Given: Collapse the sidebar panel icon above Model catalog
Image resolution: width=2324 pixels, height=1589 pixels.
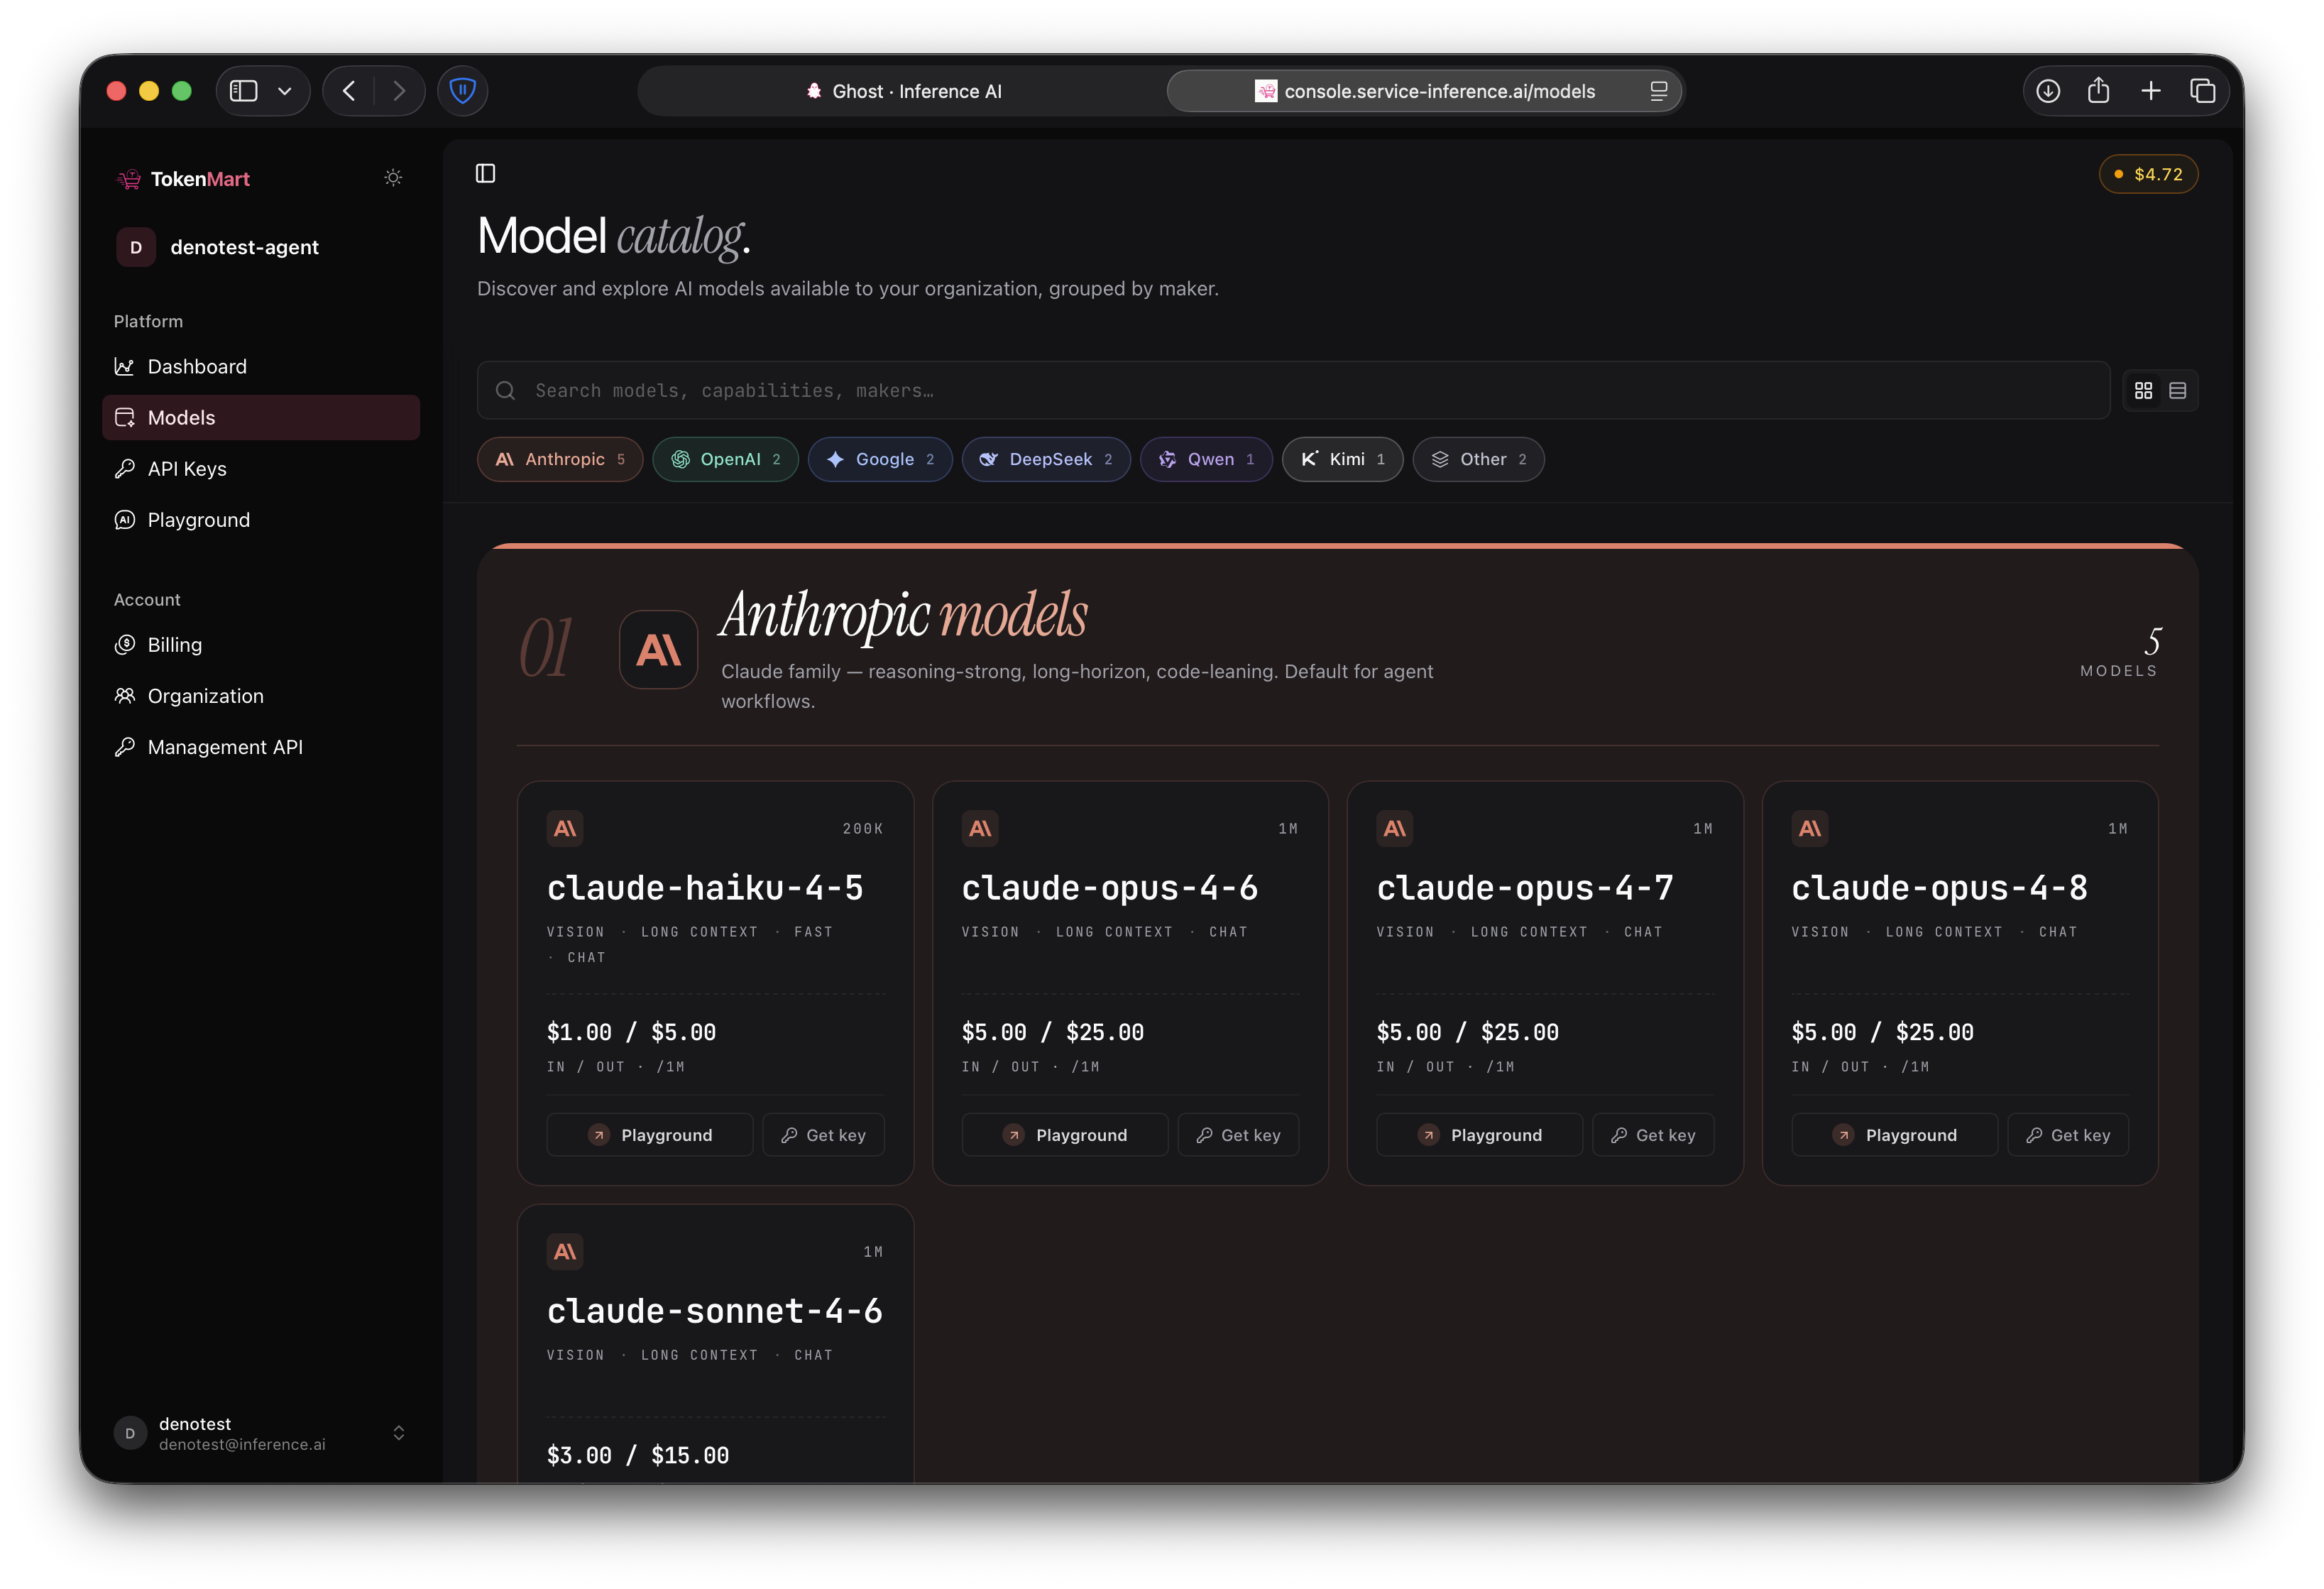Looking at the screenshot, I should click(x=486, y=174).
